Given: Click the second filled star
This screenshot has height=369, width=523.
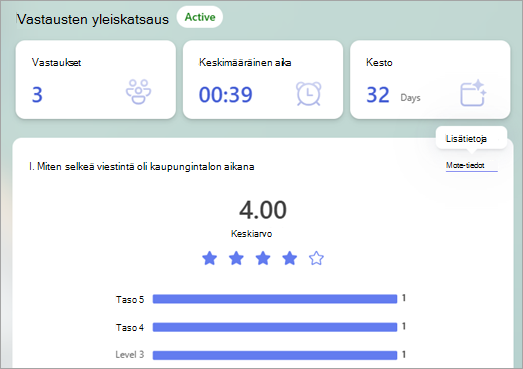Looking at the screenshot, I should tap(236, 258).
